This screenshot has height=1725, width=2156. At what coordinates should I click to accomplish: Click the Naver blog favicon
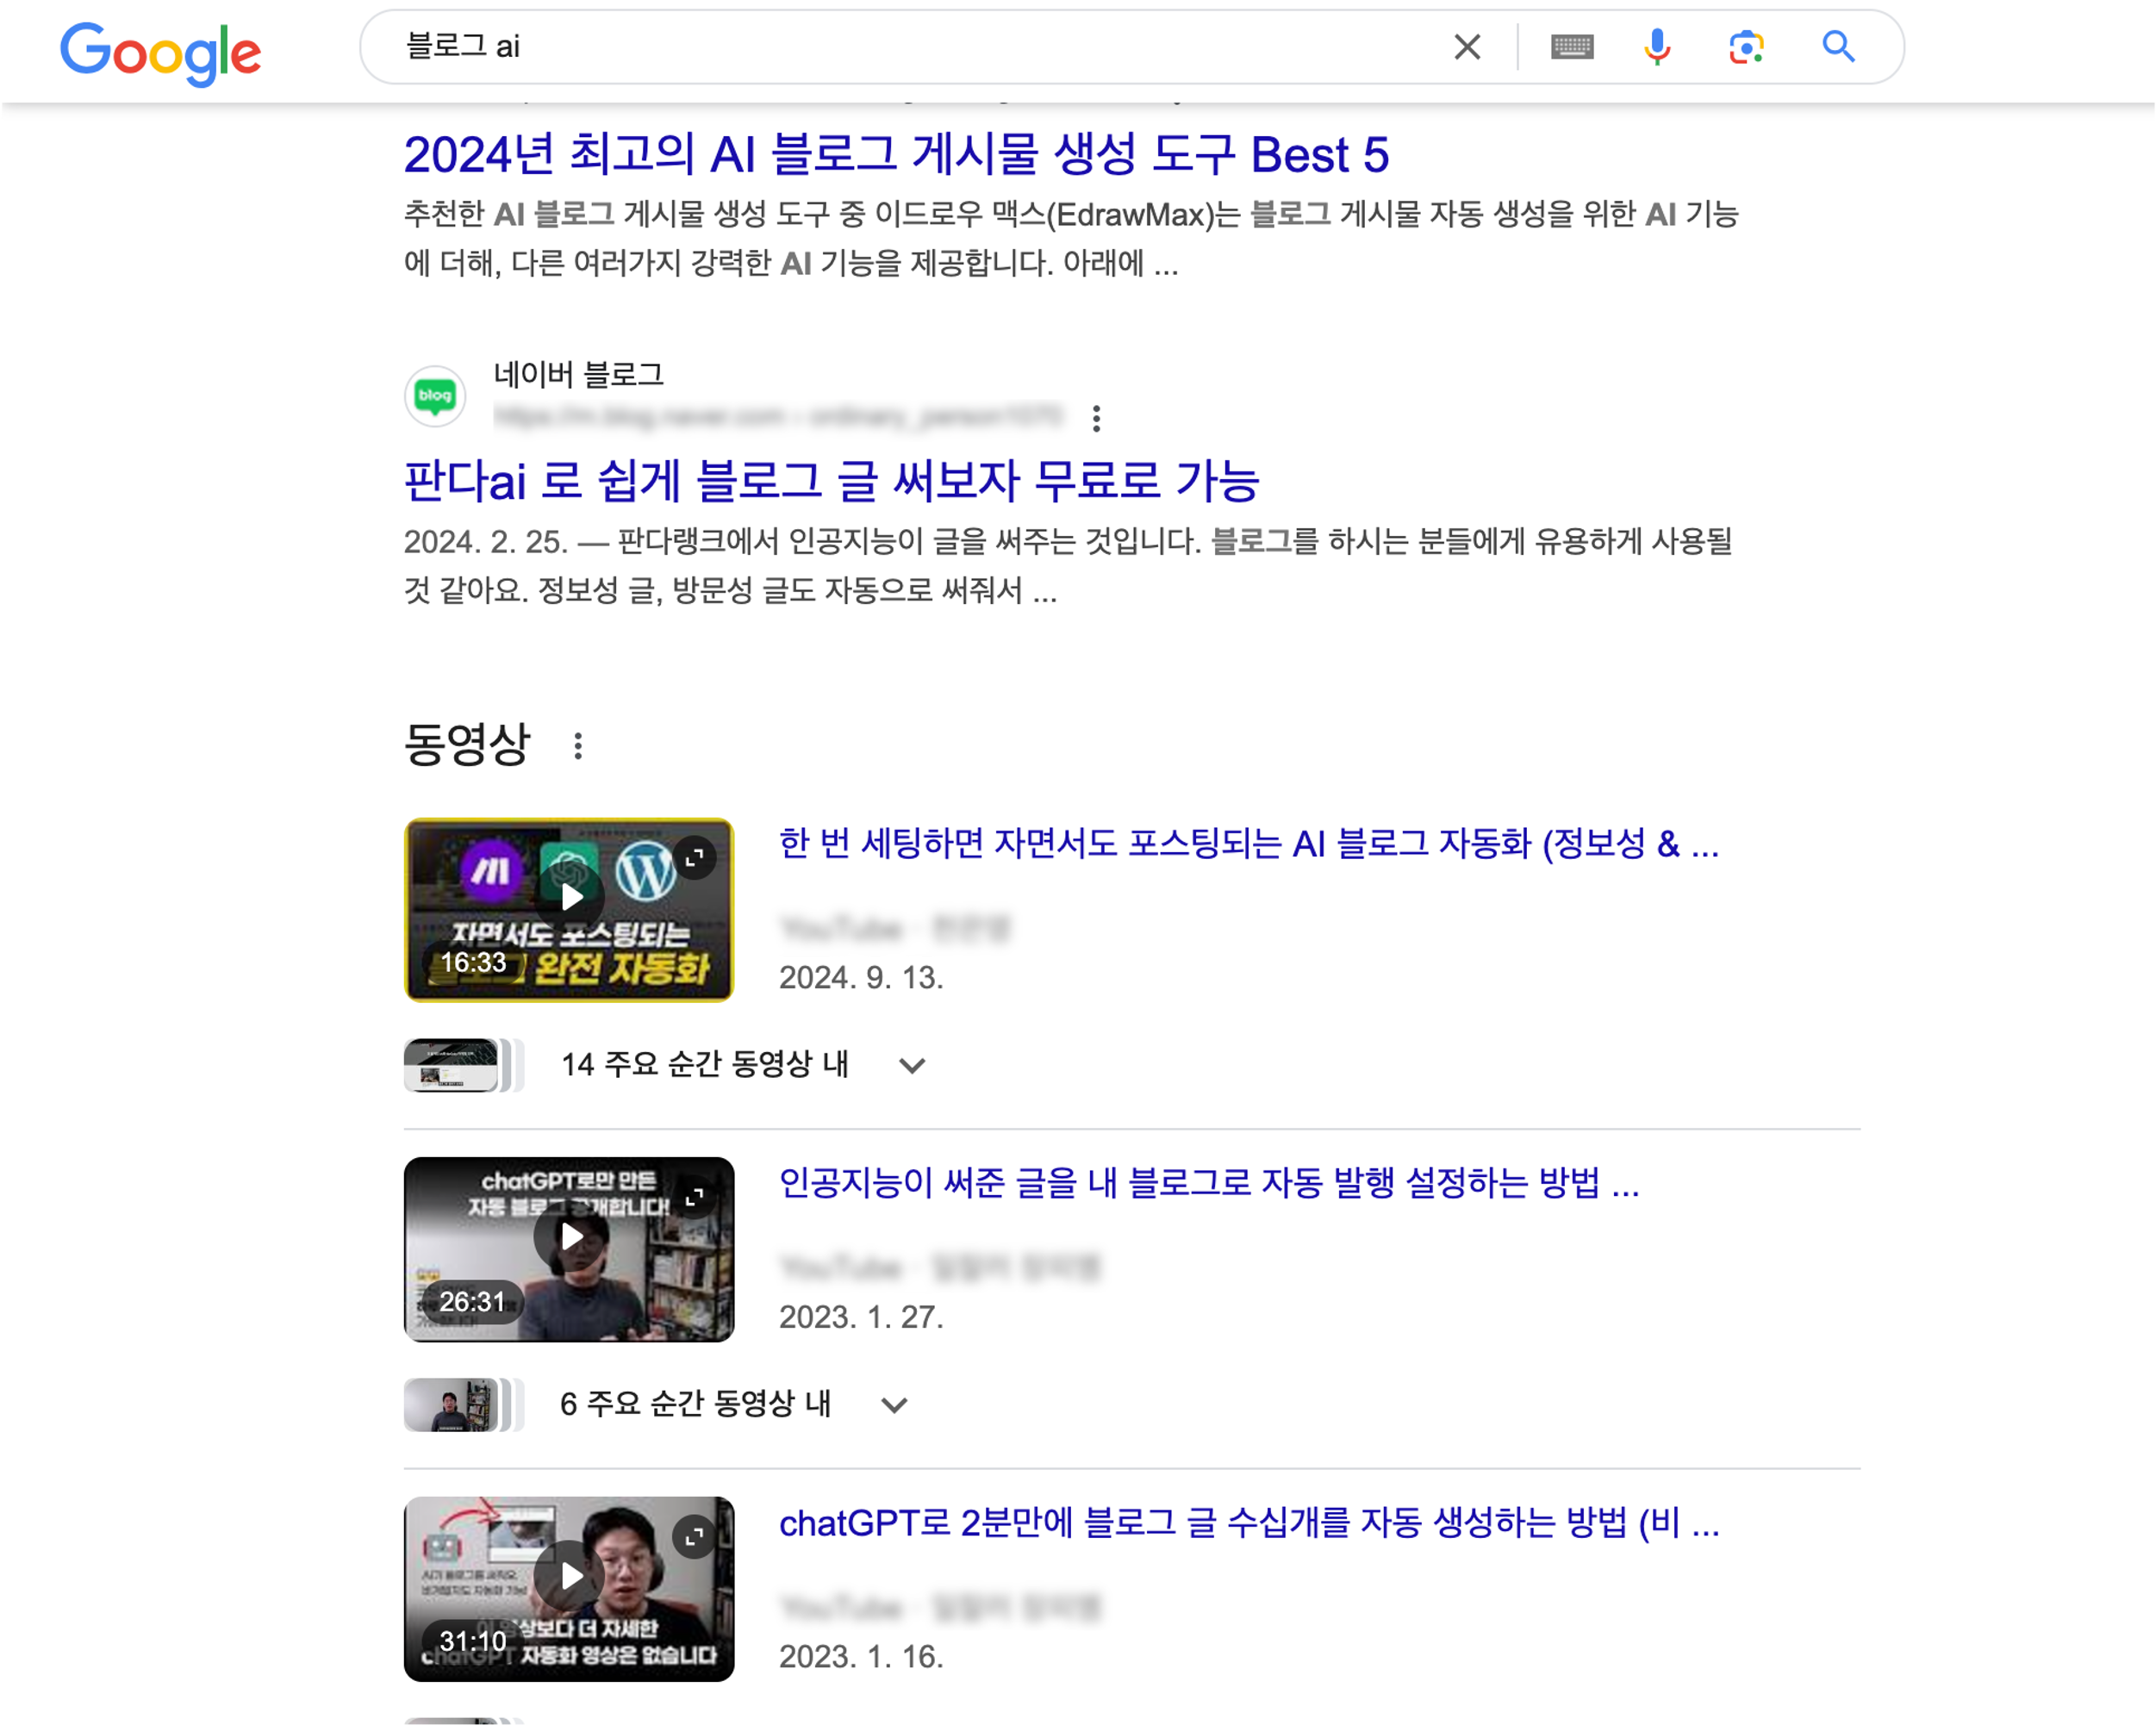click(x=435, y=396)
